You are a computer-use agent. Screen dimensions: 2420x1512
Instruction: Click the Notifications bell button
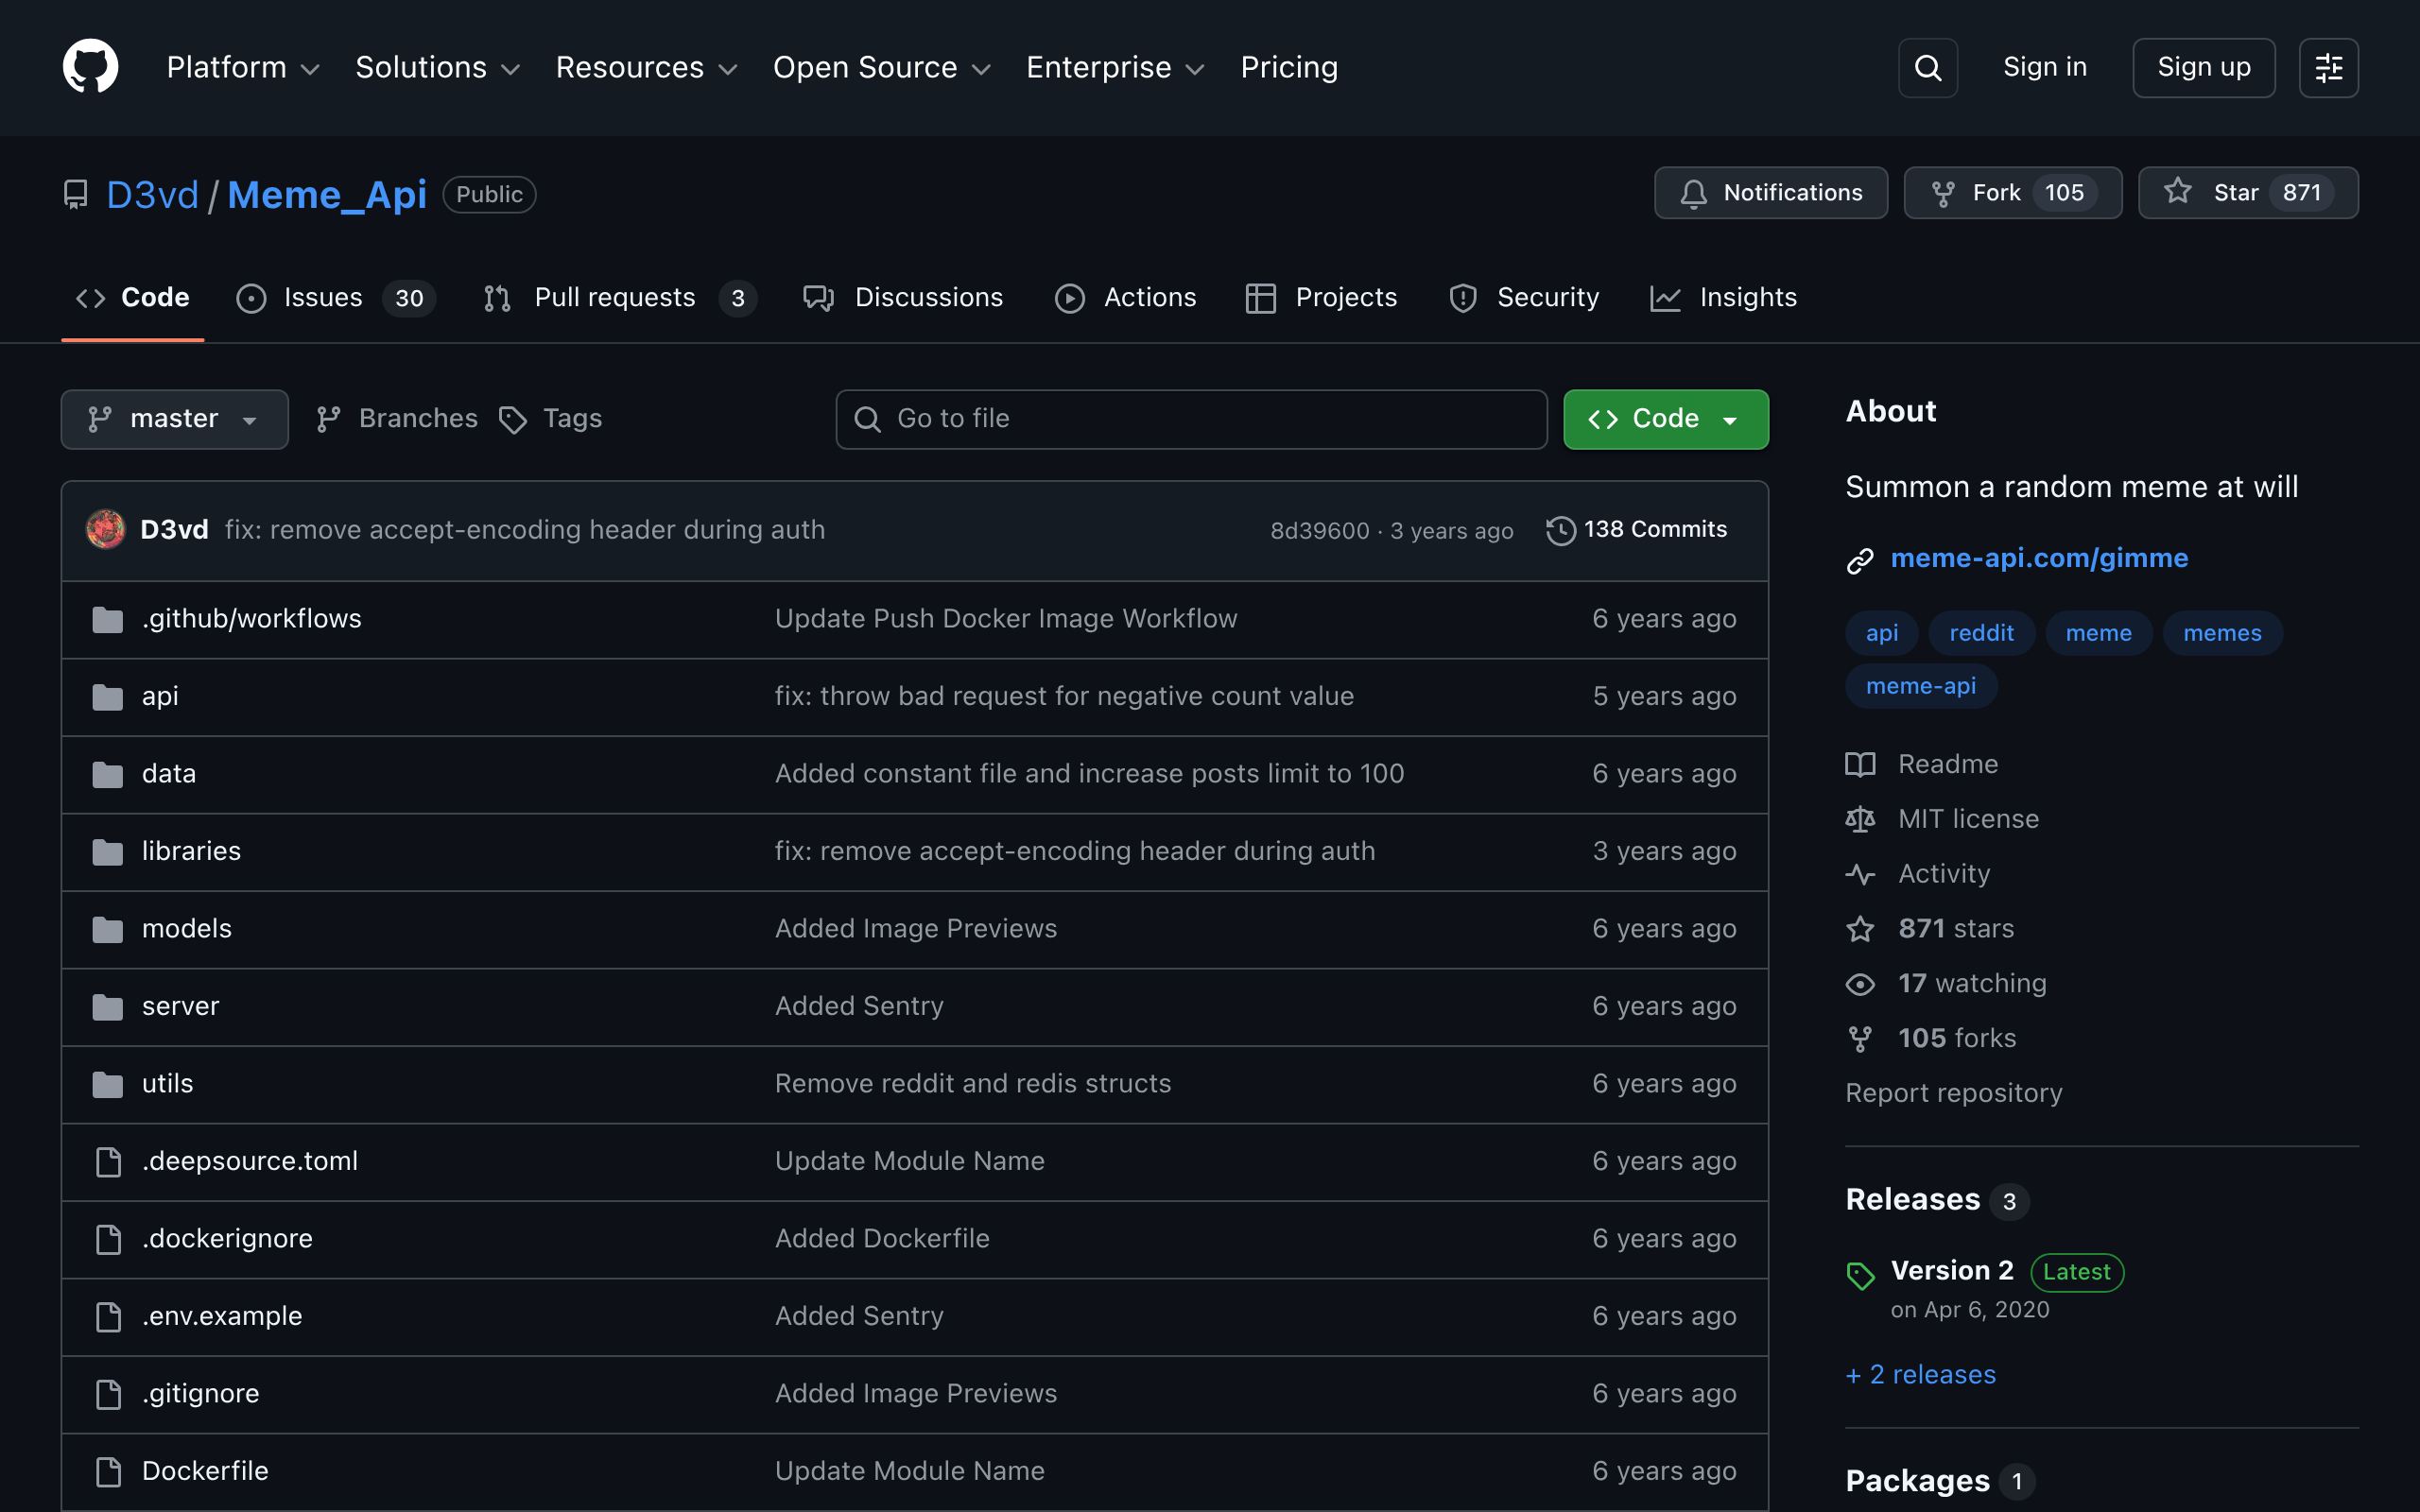1770,192
